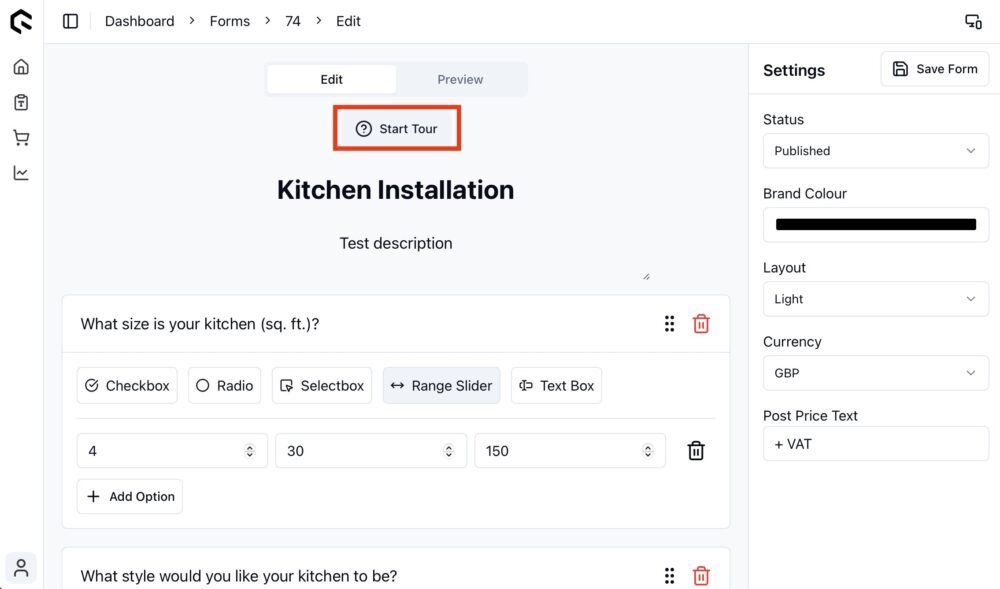Click the Save Form button
Screen dimensions: 1000x589
pyautogui.click(x=935, y=69)
